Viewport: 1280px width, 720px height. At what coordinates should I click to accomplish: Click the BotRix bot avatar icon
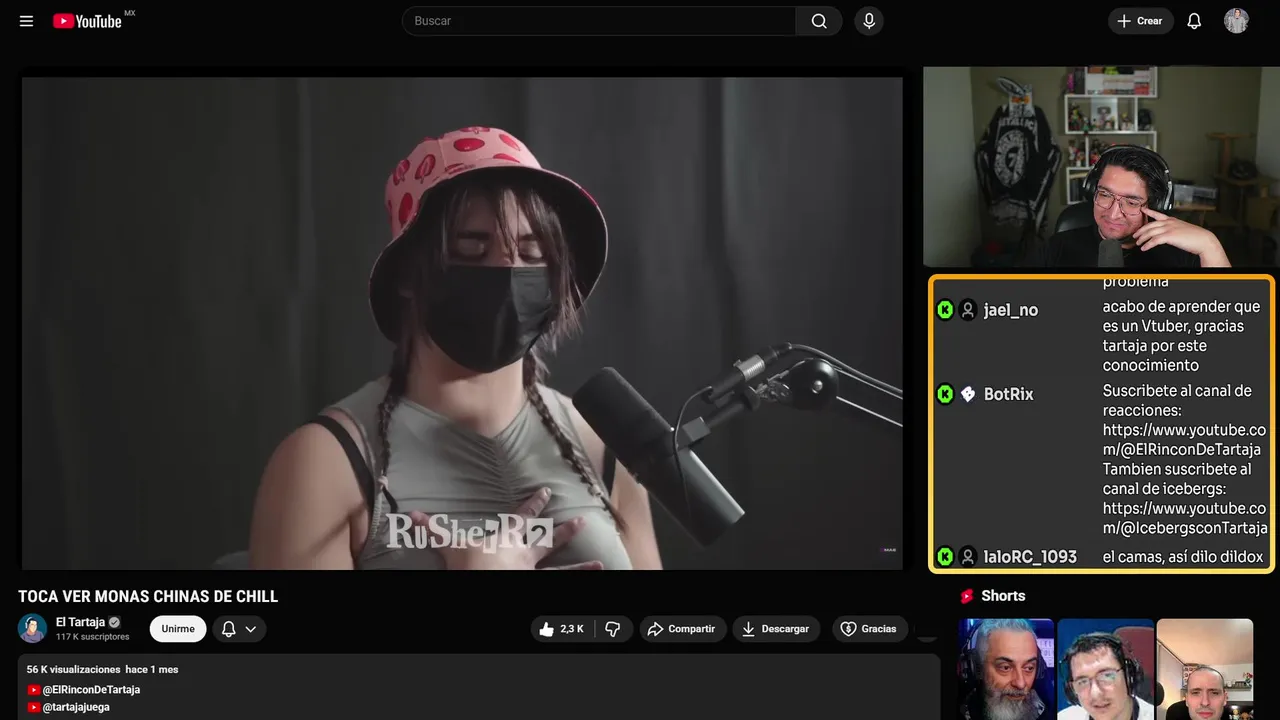click(967, 394)
